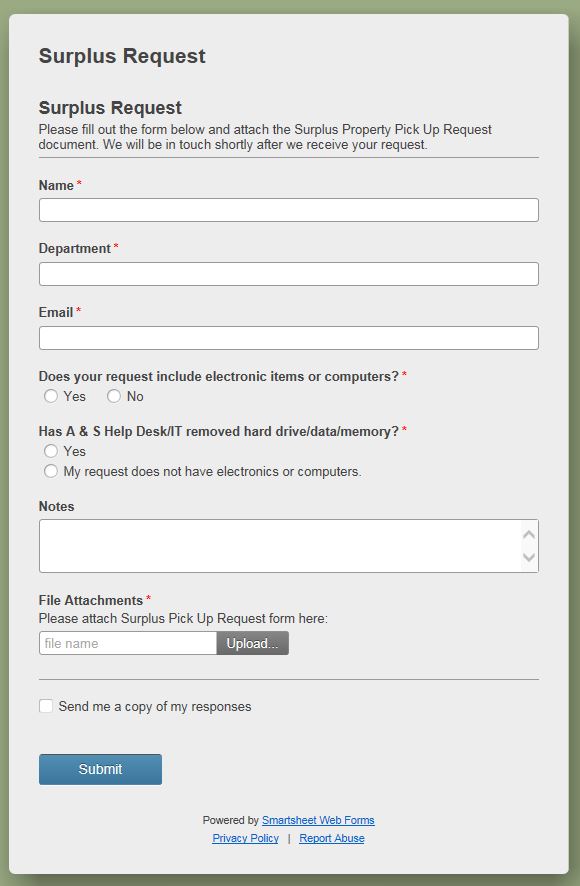The height and width of the screenshot is (886, 580).
Task: Click the Report Abuse link
Action: 332,838
